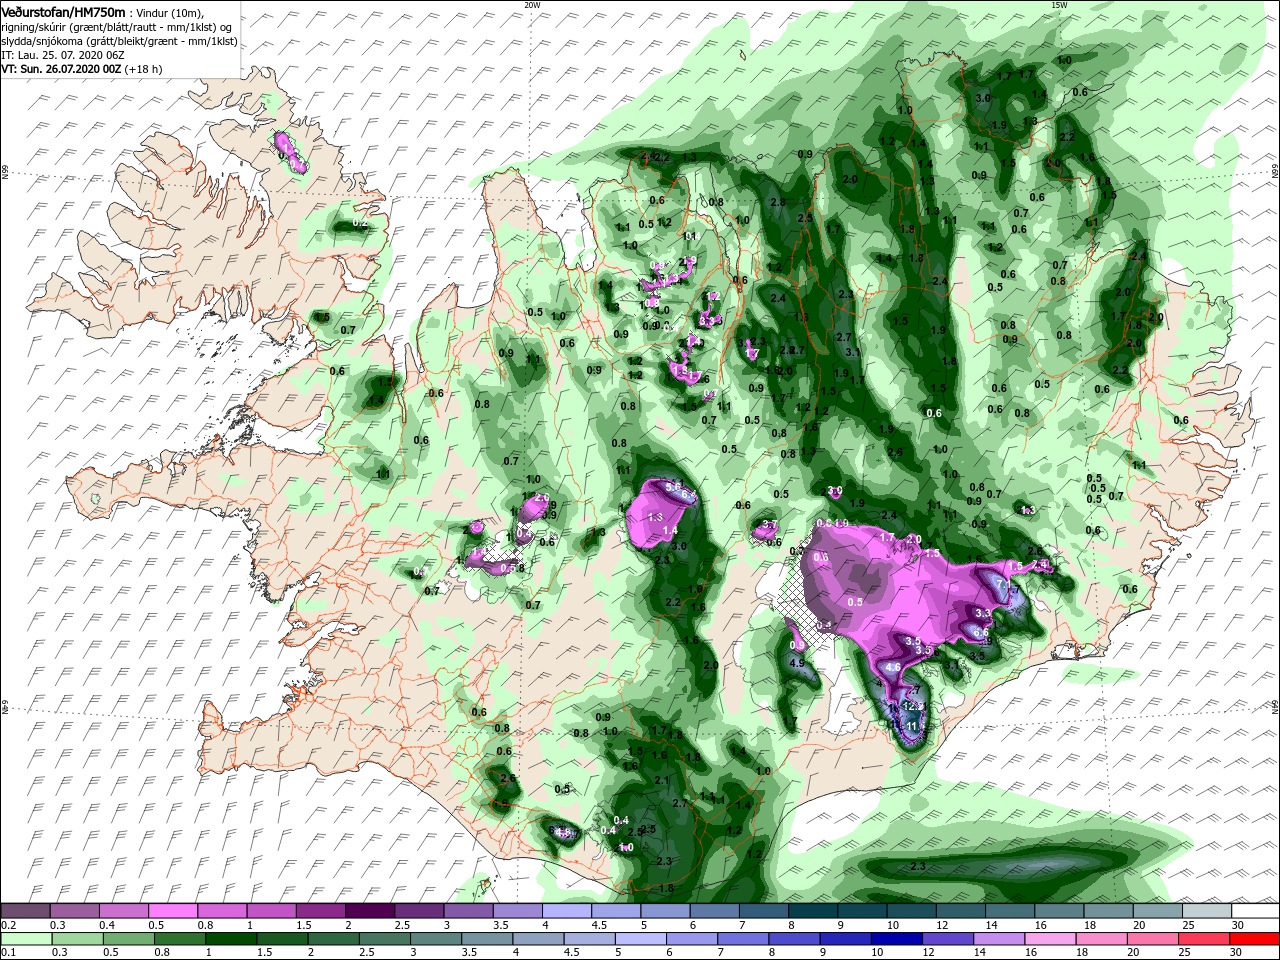Click the dark mauve 0.2 swatch in the upper legend row
The height and width of the screenshot is (960, 1280).
tap(26, 911)
